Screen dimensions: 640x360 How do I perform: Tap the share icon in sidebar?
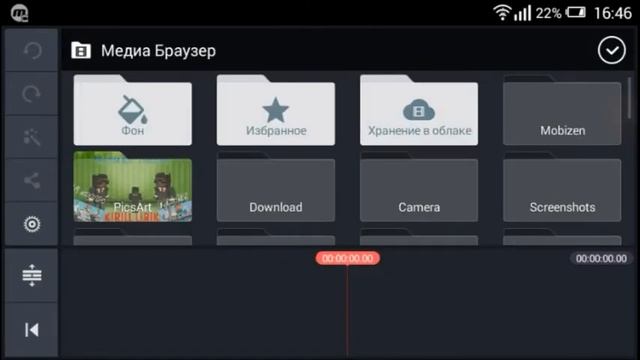32,180
